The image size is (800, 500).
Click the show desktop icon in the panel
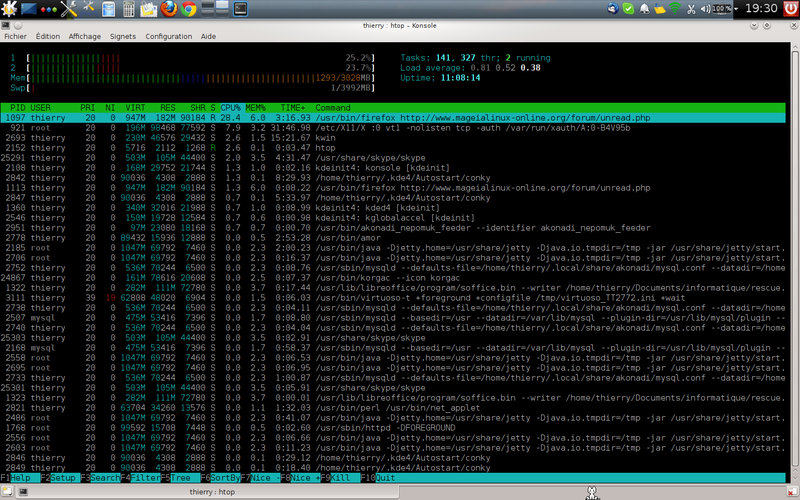pyautogui.click(x=29, y=9)
